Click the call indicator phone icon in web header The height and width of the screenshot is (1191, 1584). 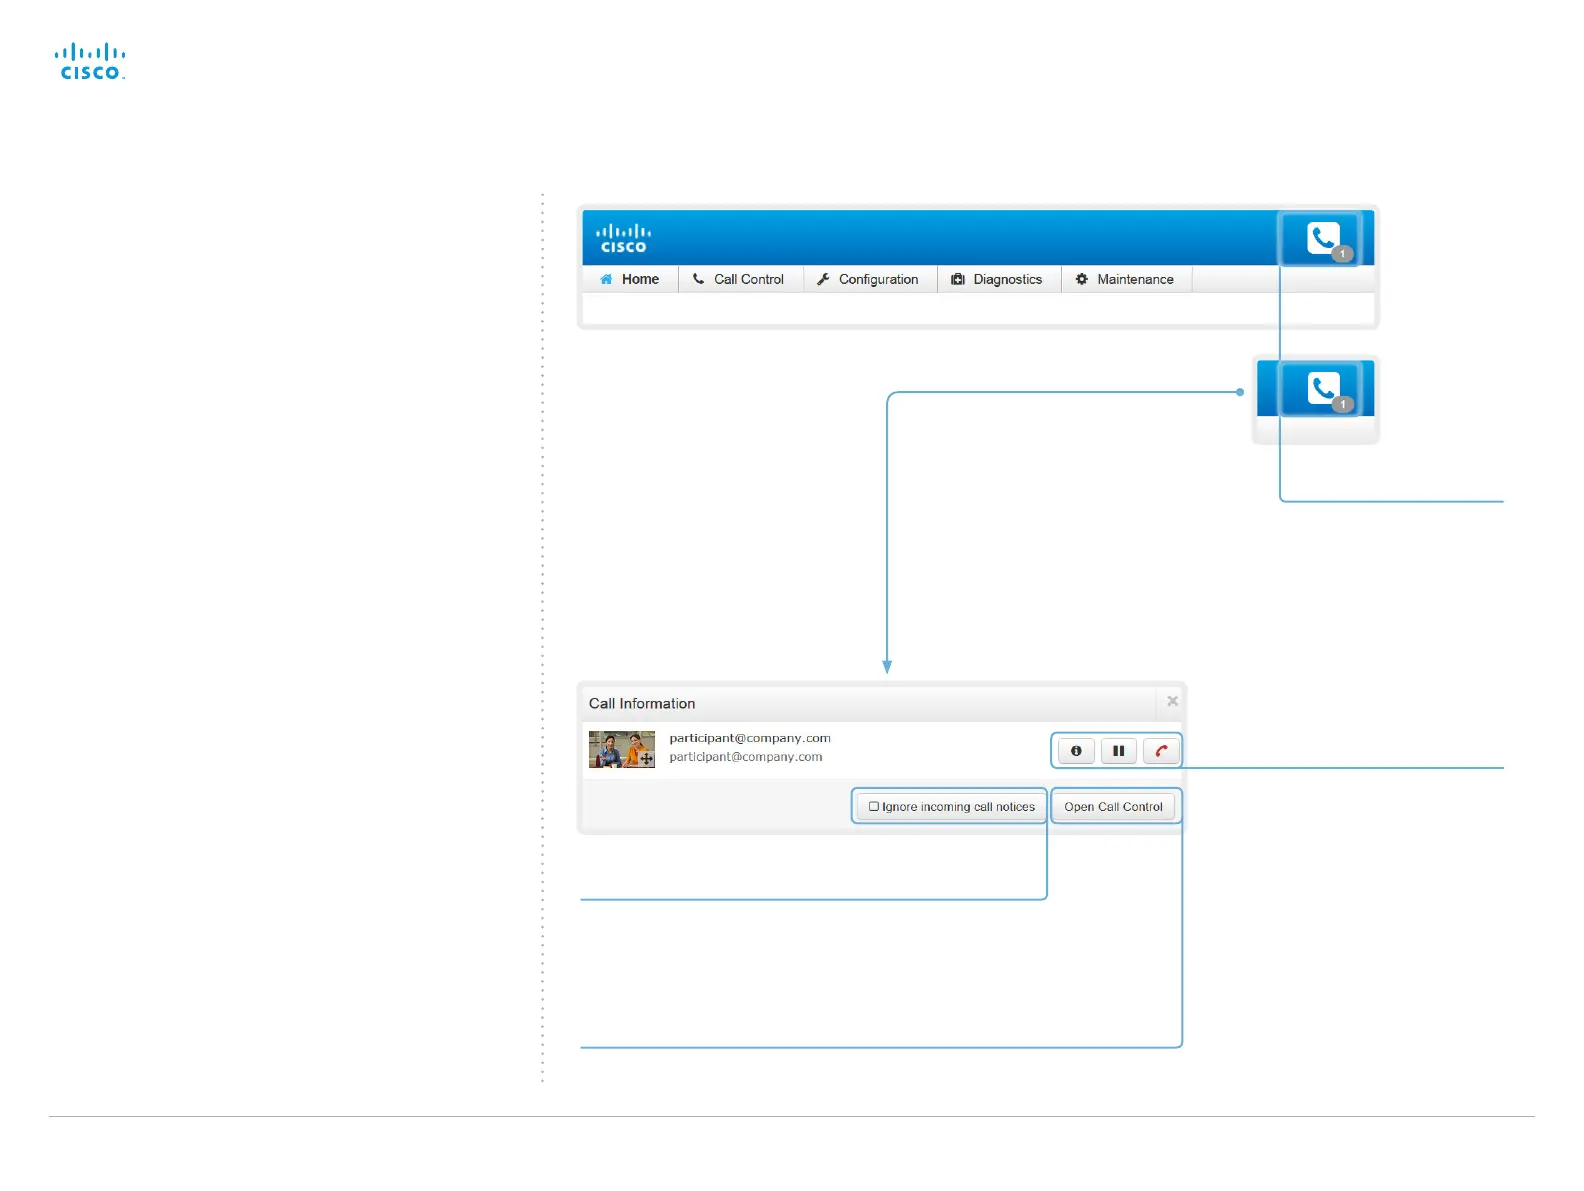[x=1325, y=238]
